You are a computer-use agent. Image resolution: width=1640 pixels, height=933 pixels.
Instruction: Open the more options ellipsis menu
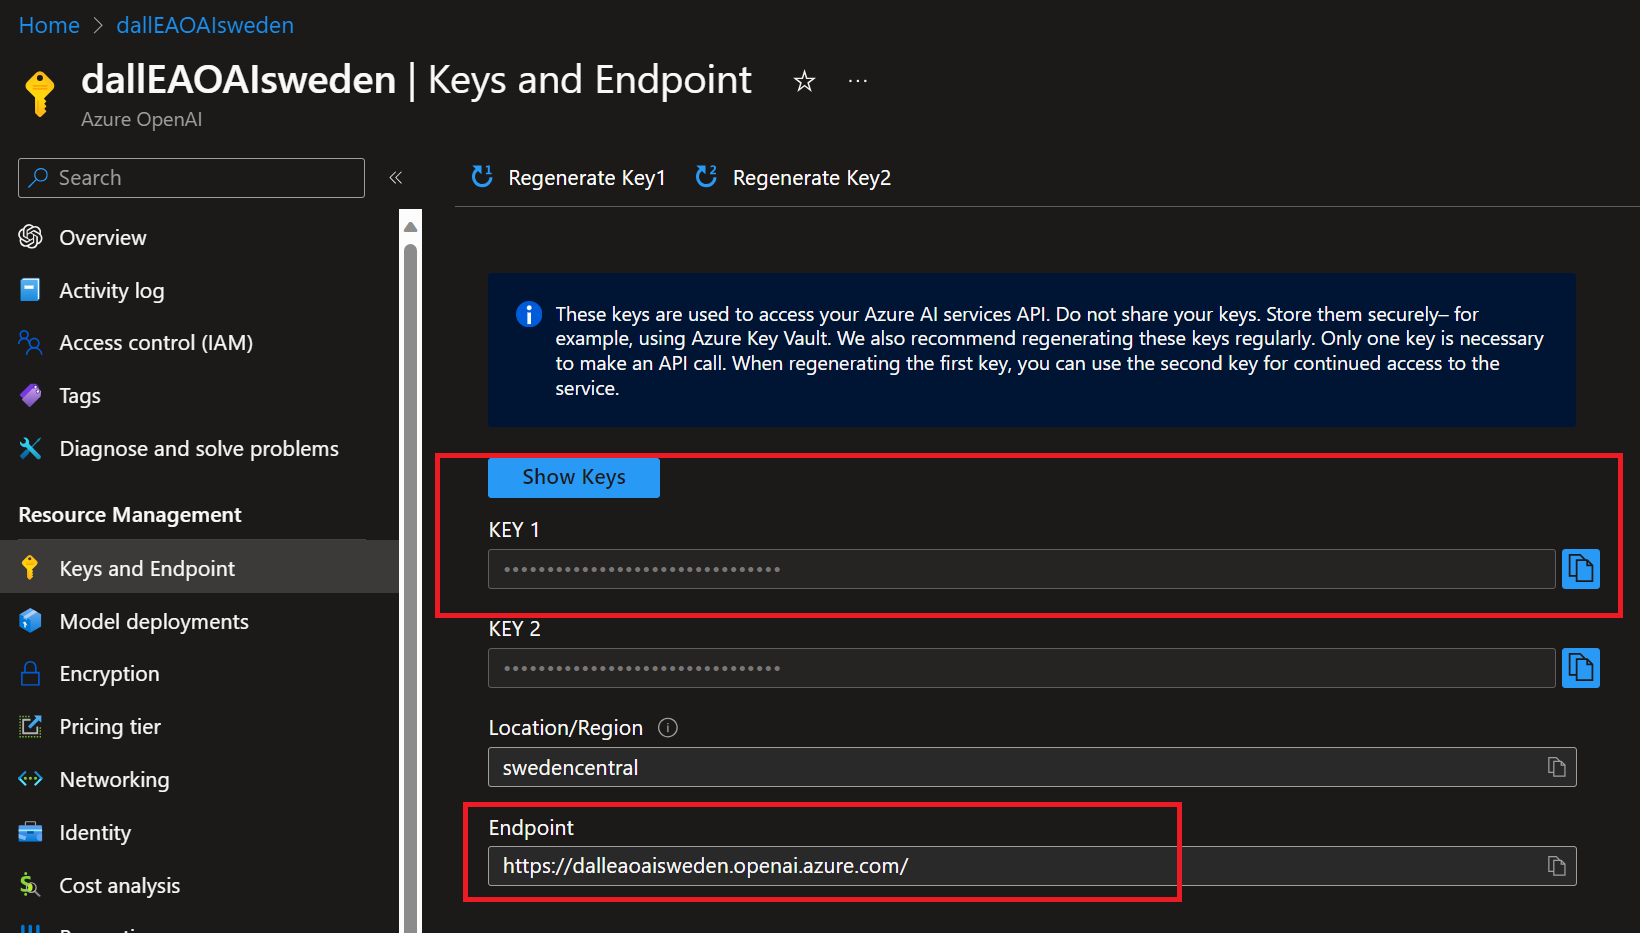click(x=858, y=81)
